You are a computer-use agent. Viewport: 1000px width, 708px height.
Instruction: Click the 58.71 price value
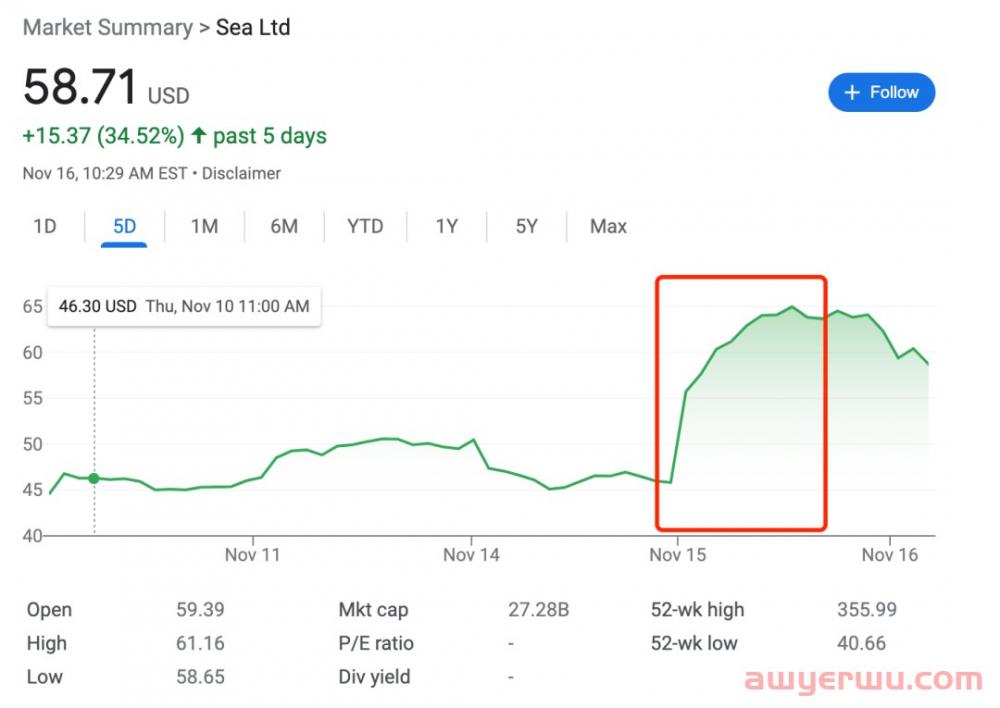[80, 87]
